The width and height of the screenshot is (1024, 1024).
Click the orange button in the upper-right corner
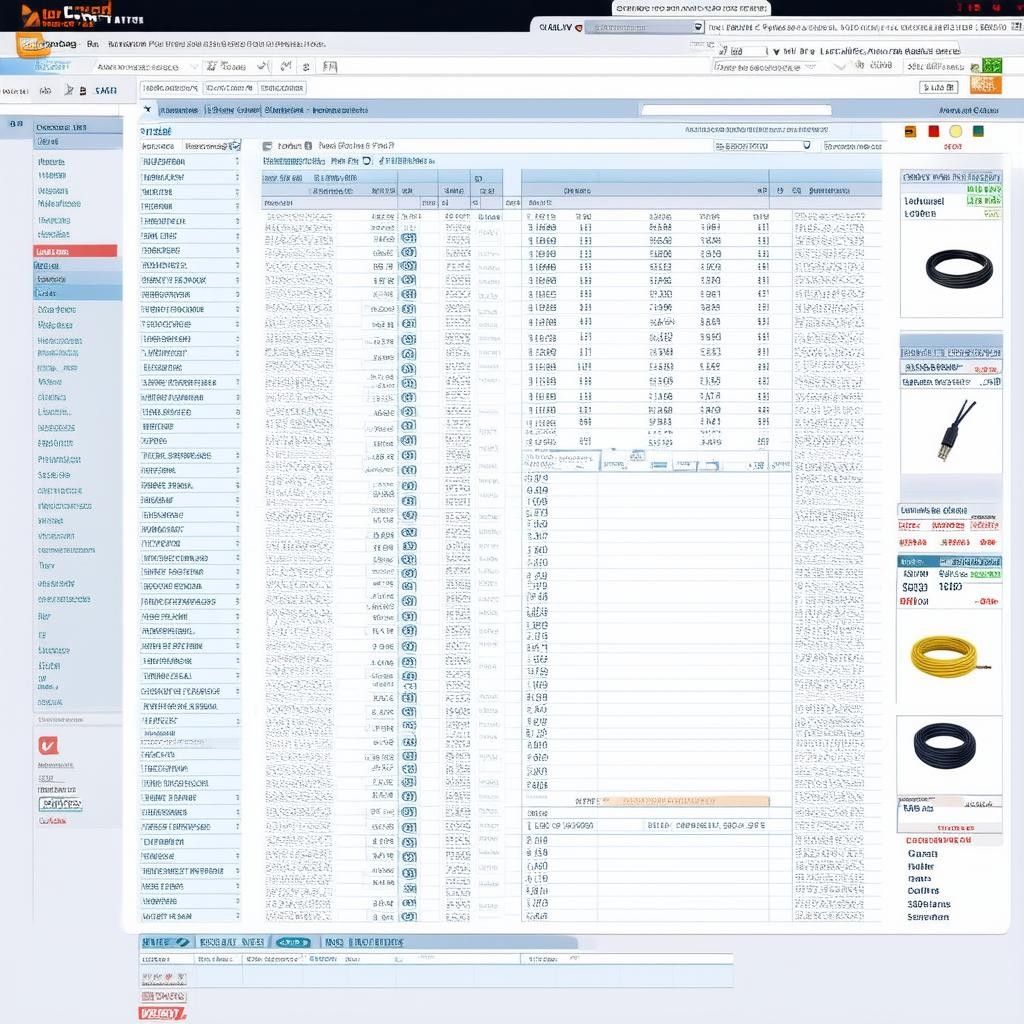(x=985, y=86)
